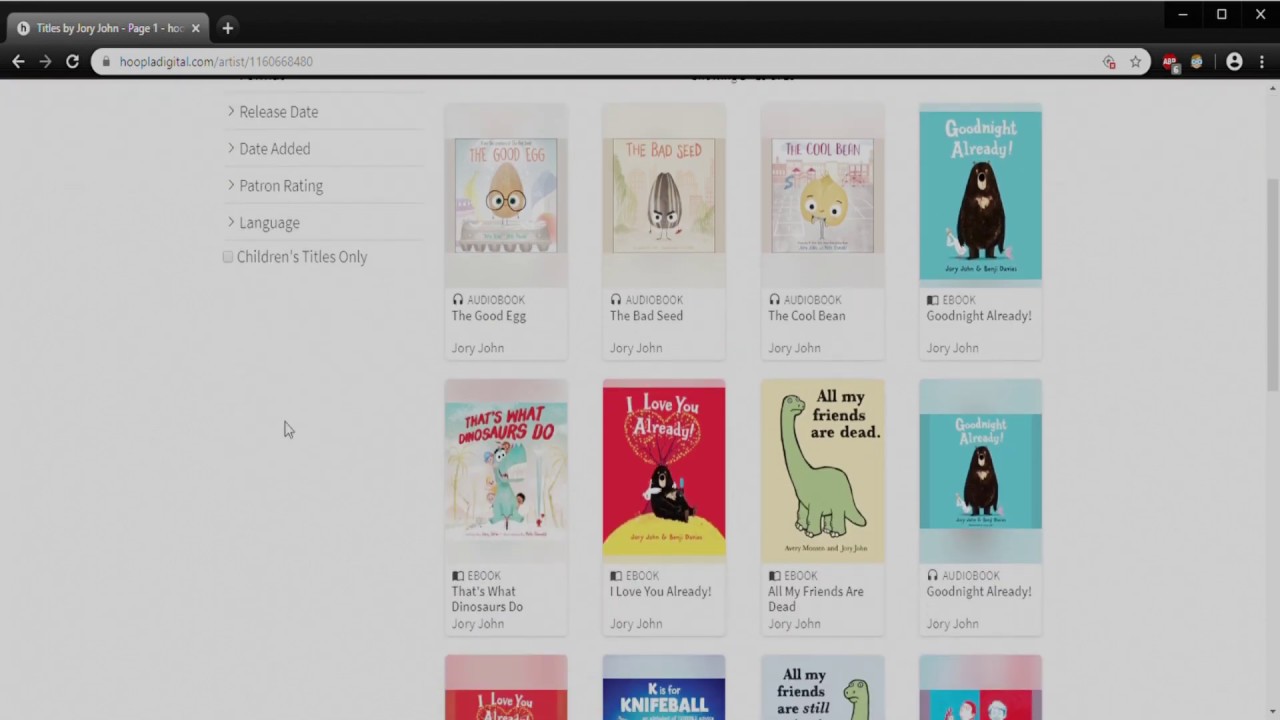Open the Chrome profile menu
This screenshot has height=720, width=1280.
tap(1234, 62)
